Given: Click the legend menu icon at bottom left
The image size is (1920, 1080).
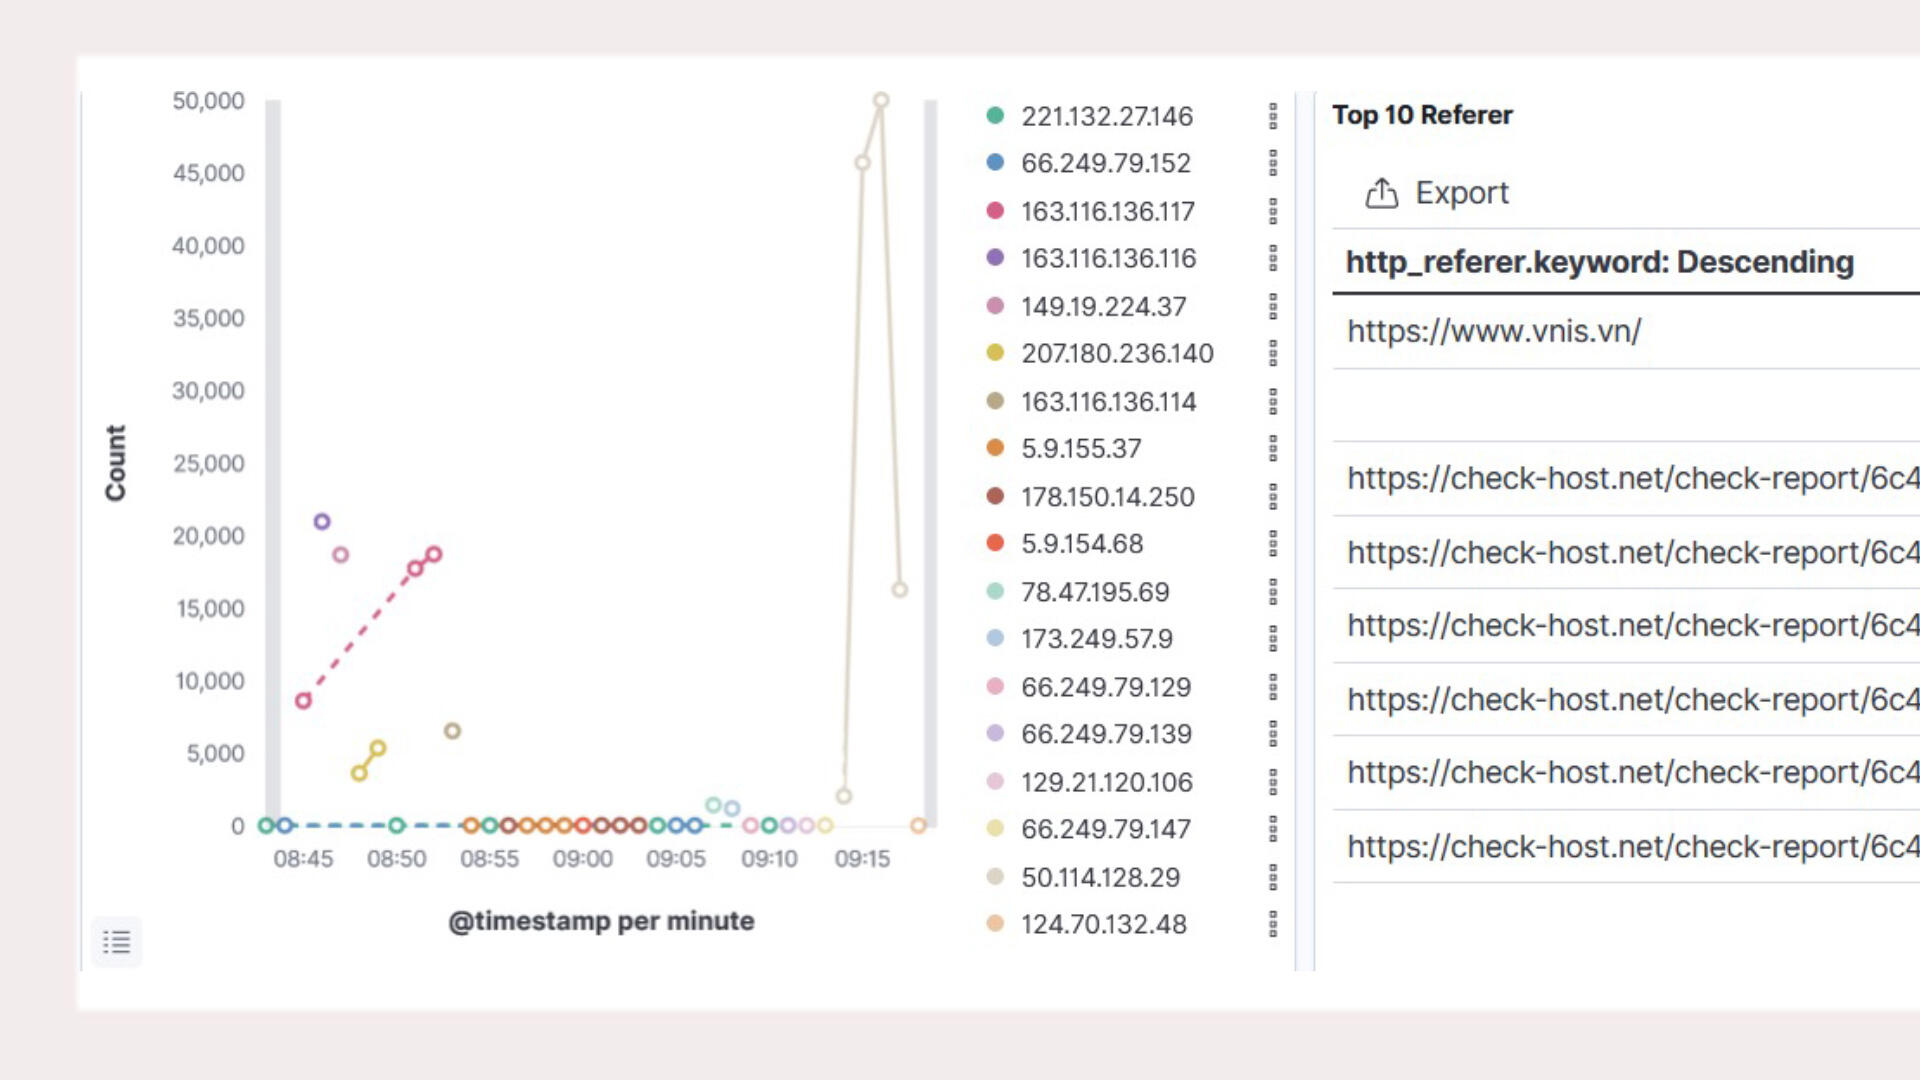Looking at the screenshot, I should coord(116,942).
